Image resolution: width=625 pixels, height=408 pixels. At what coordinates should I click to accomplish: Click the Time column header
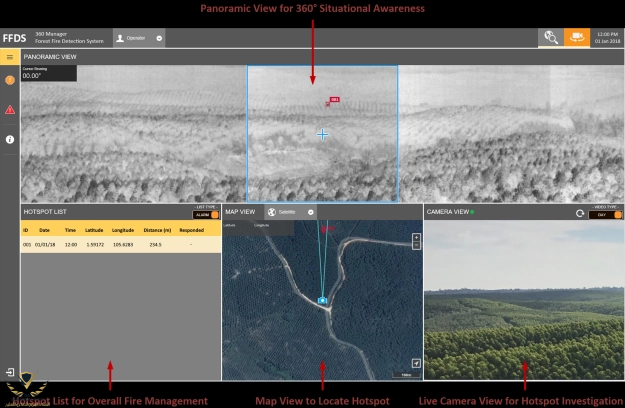tap(70, 230)
